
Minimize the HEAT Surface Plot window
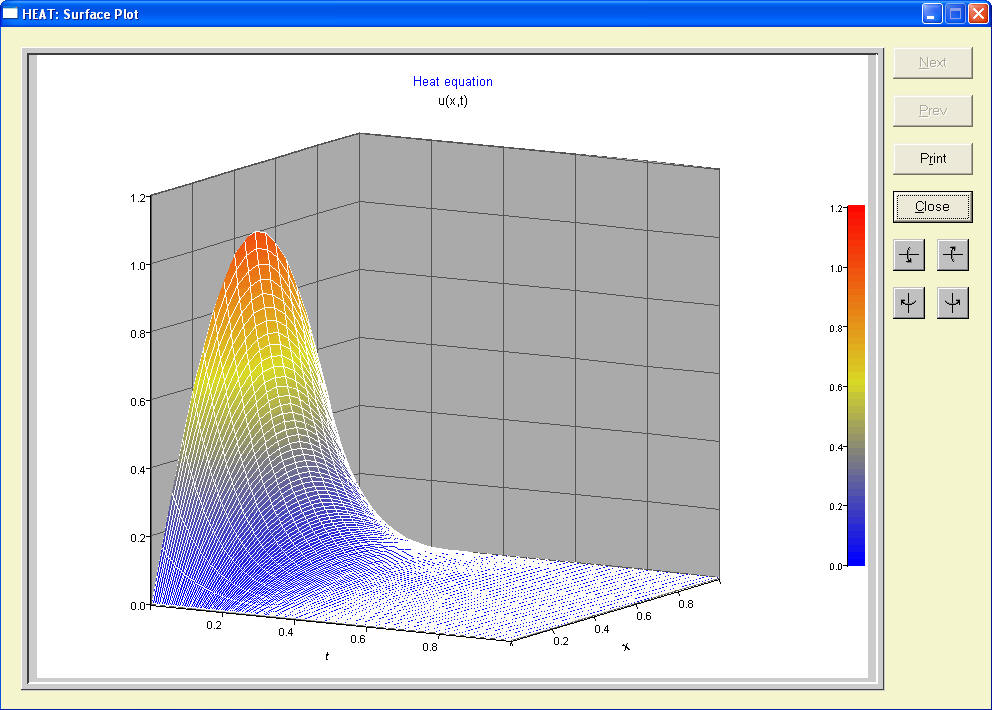(x=932, y=14)
